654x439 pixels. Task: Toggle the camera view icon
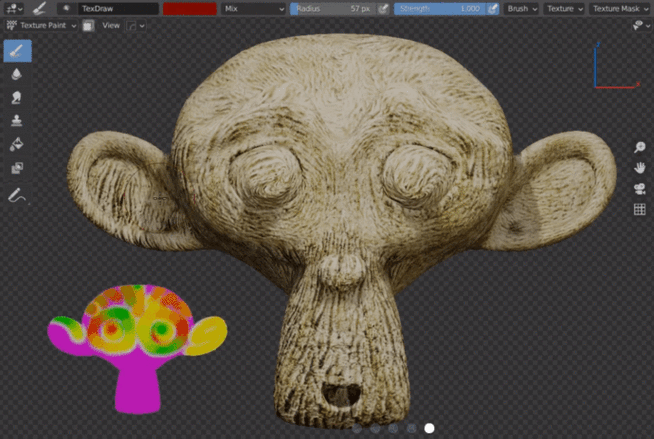639,188
